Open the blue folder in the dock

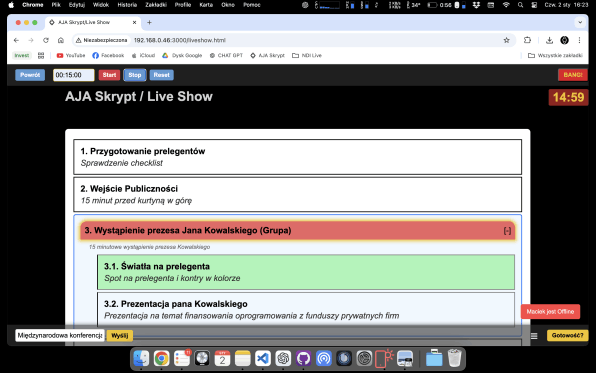click(434, 359)
